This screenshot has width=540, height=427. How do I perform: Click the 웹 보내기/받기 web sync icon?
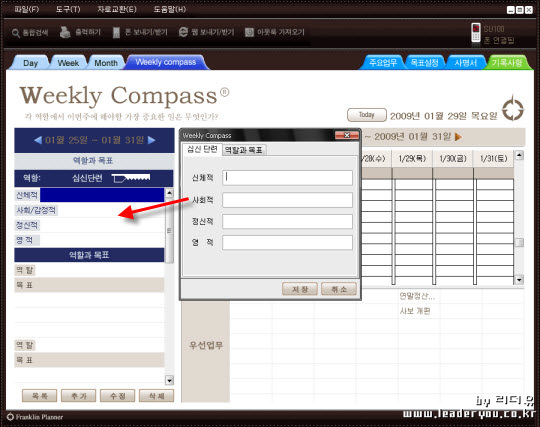pyautogui.click(x=183, y=32)
